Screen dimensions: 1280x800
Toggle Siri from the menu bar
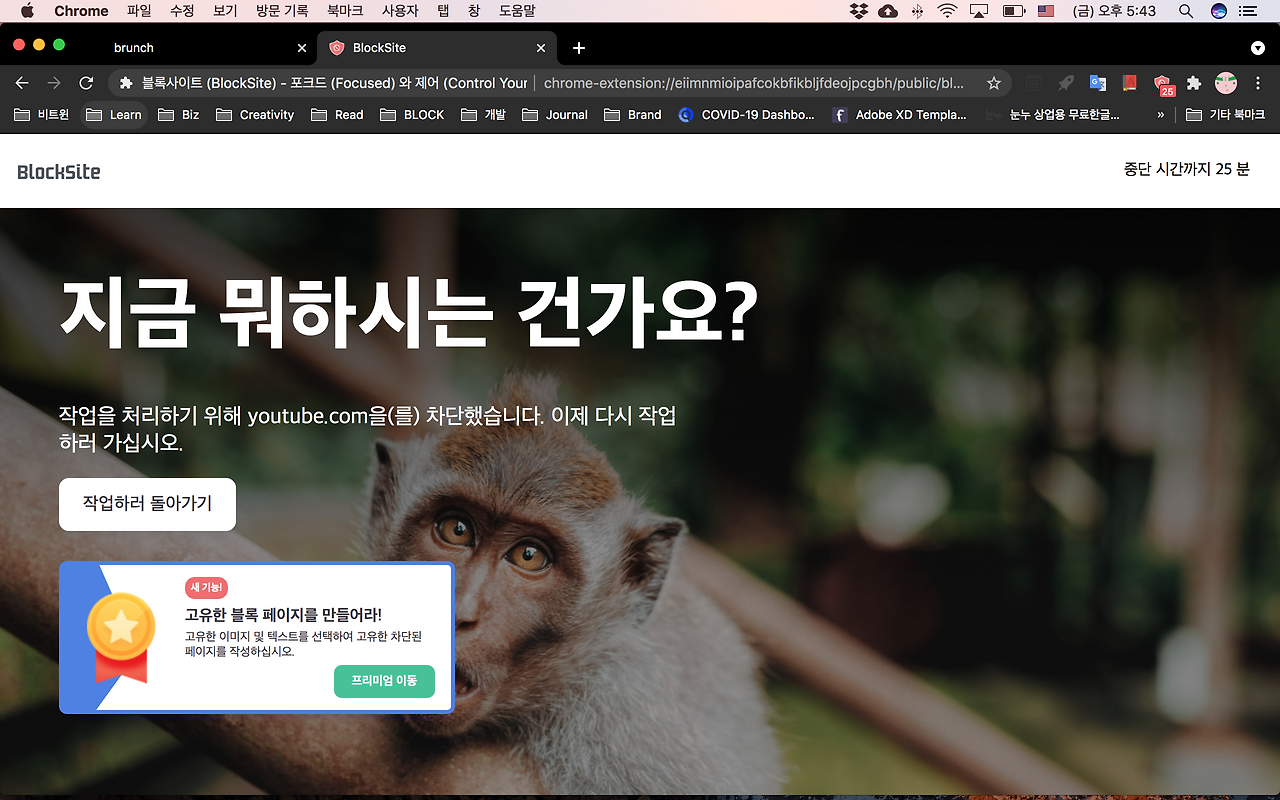tap(1218, 11)
